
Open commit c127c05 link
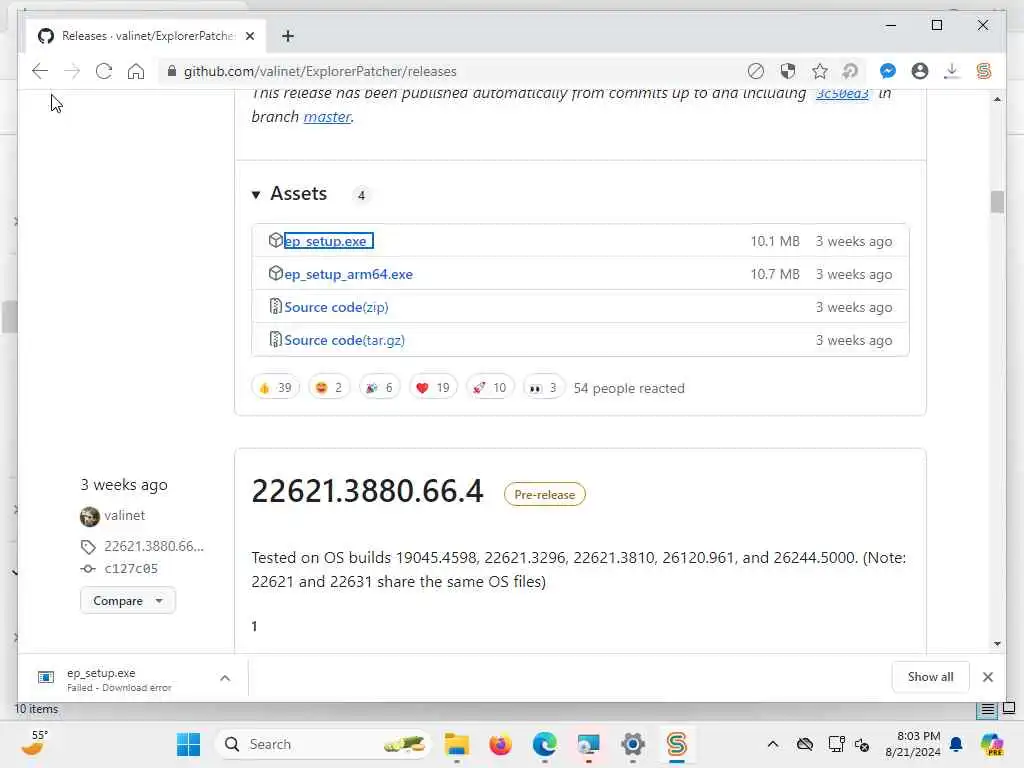(x=131, y=568)
